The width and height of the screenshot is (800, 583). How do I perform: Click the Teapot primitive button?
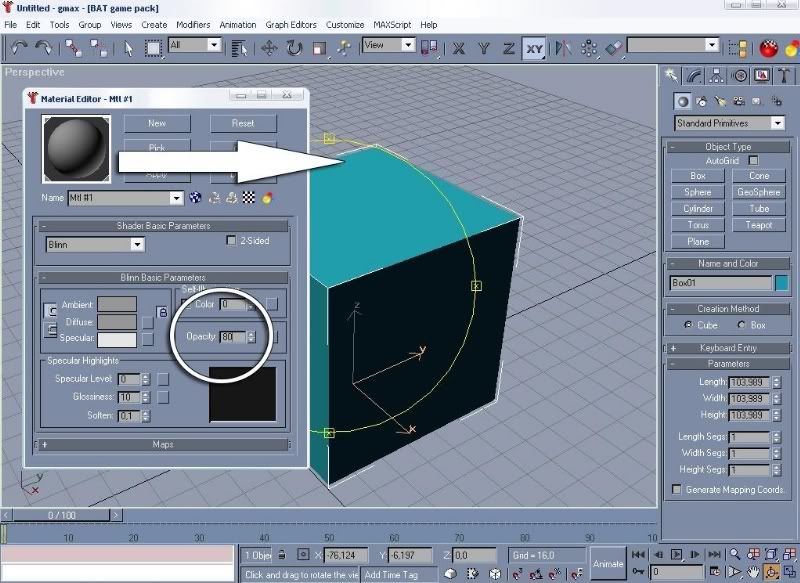[x=759, y=225]
